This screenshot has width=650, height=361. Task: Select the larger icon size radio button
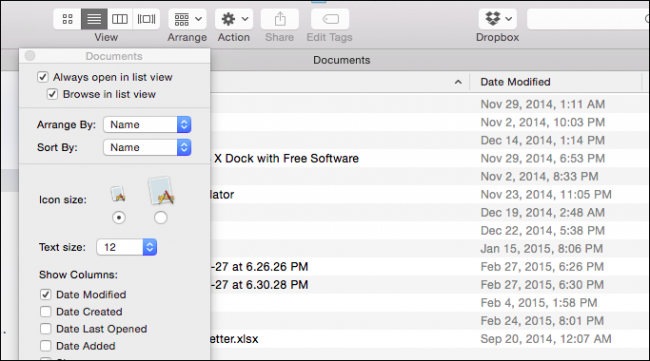pyautogui.click(x=160, y=218)
